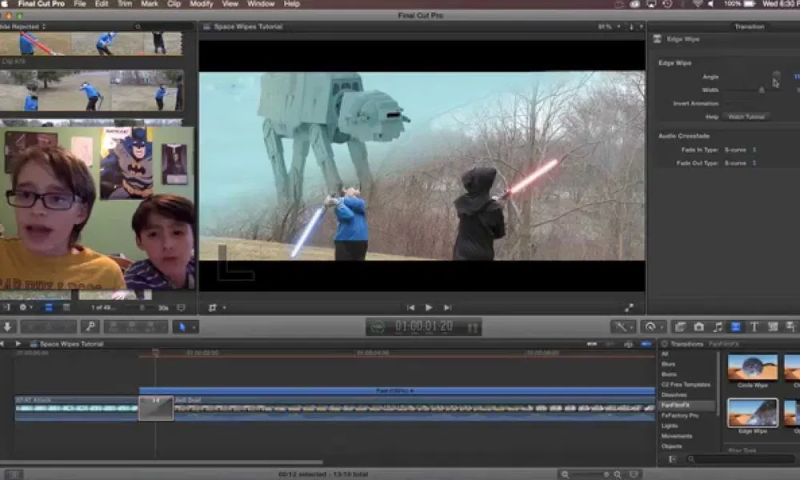Open the Modify menu
The width and height of the screenshot is (800, 480).
click(x=201, y=4)
